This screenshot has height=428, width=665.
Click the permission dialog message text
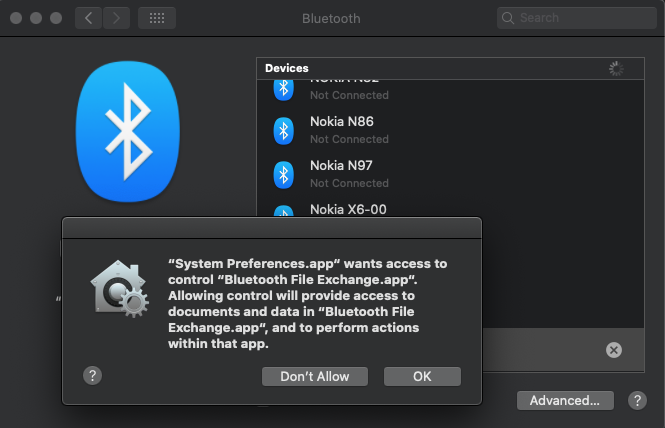point(307,303)
